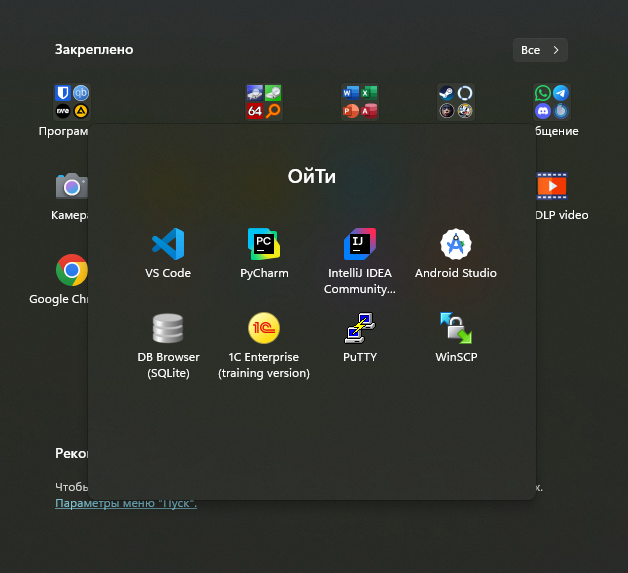The height and width of the screenshot is (573, 628).
Task: Open the pinned folder containing the 64 icon
Action: pos(264,102)
